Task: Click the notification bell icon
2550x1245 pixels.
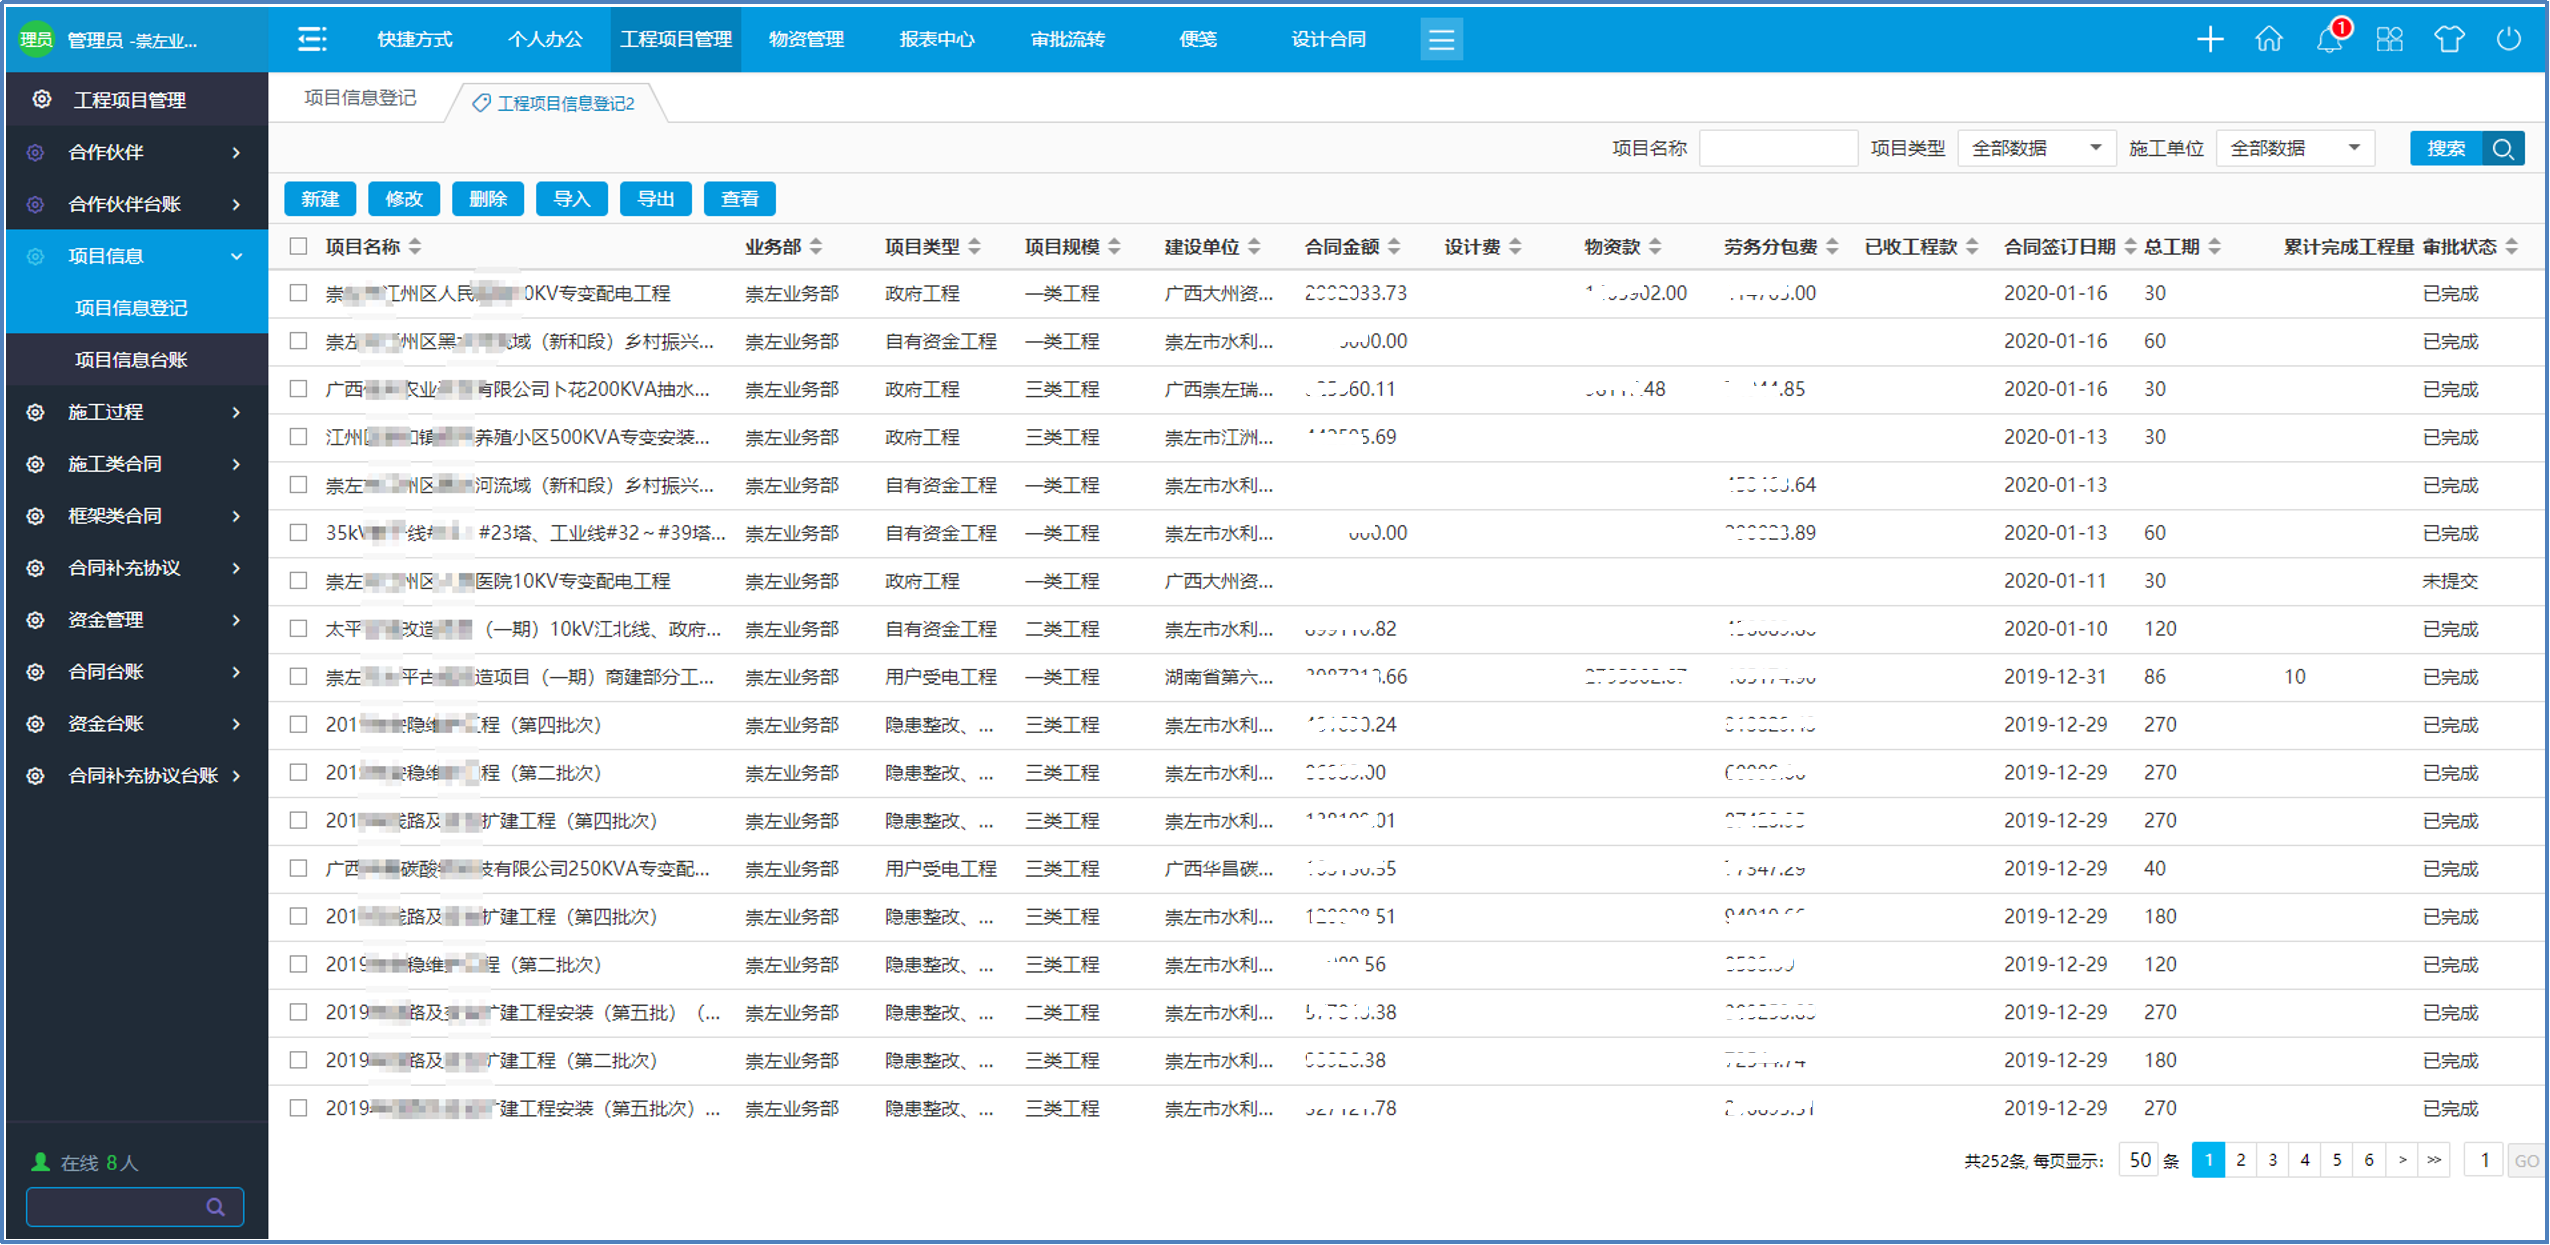Action: pyautogui.click(x=2329, y=40)
